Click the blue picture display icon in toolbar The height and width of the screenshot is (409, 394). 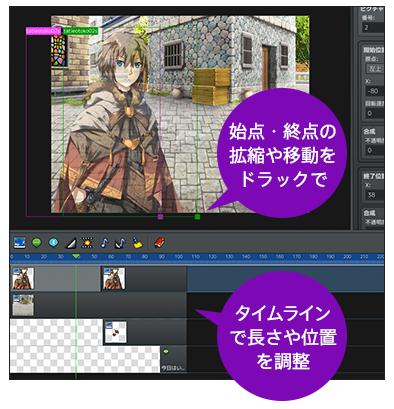pos(20,243)
